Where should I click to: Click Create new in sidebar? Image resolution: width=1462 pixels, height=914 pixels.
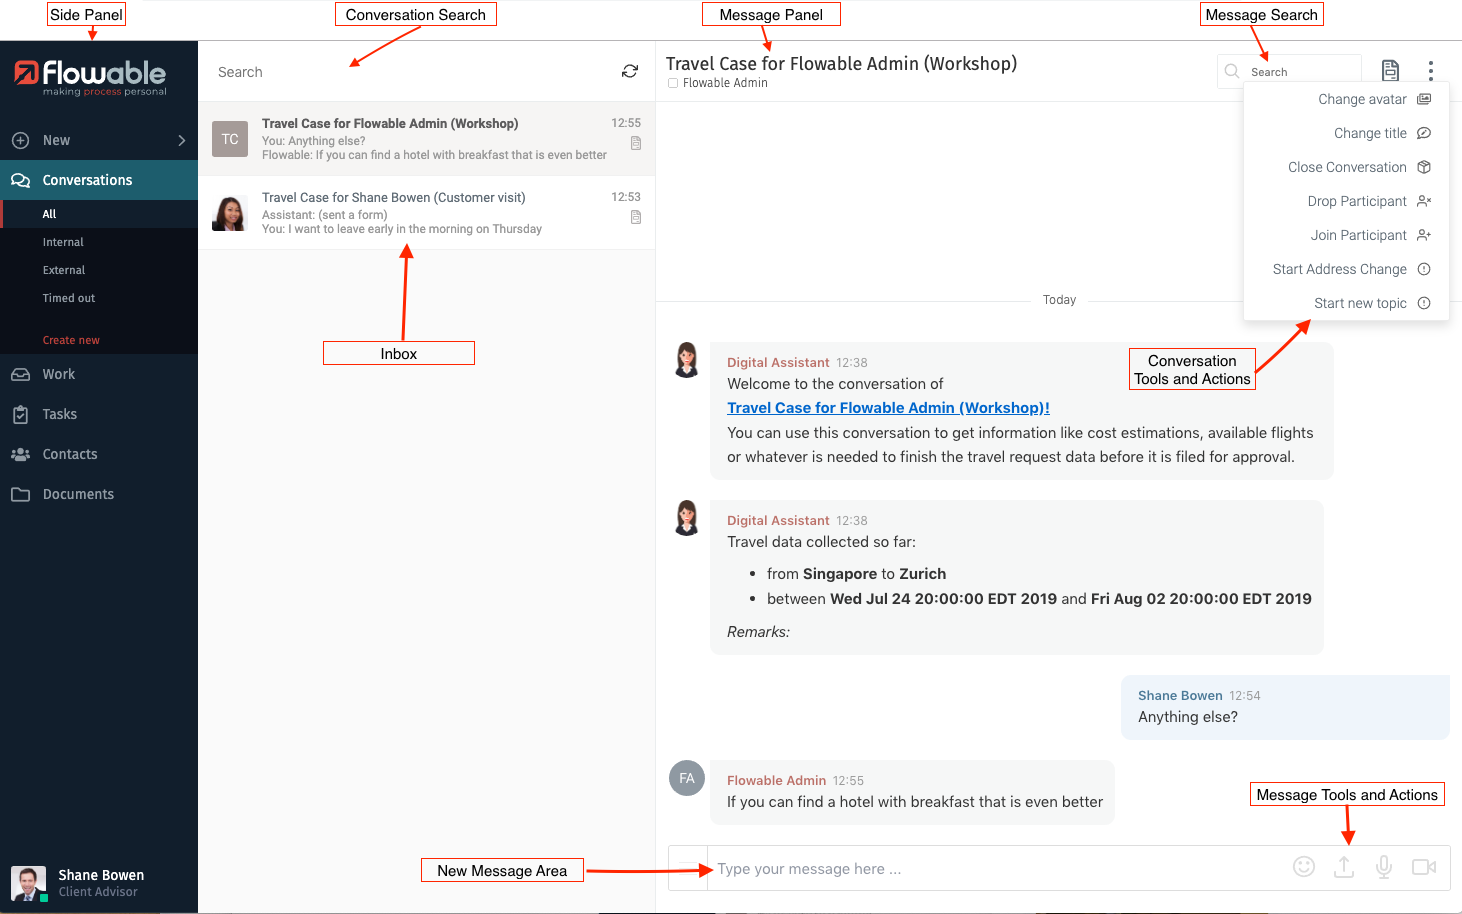71,340
